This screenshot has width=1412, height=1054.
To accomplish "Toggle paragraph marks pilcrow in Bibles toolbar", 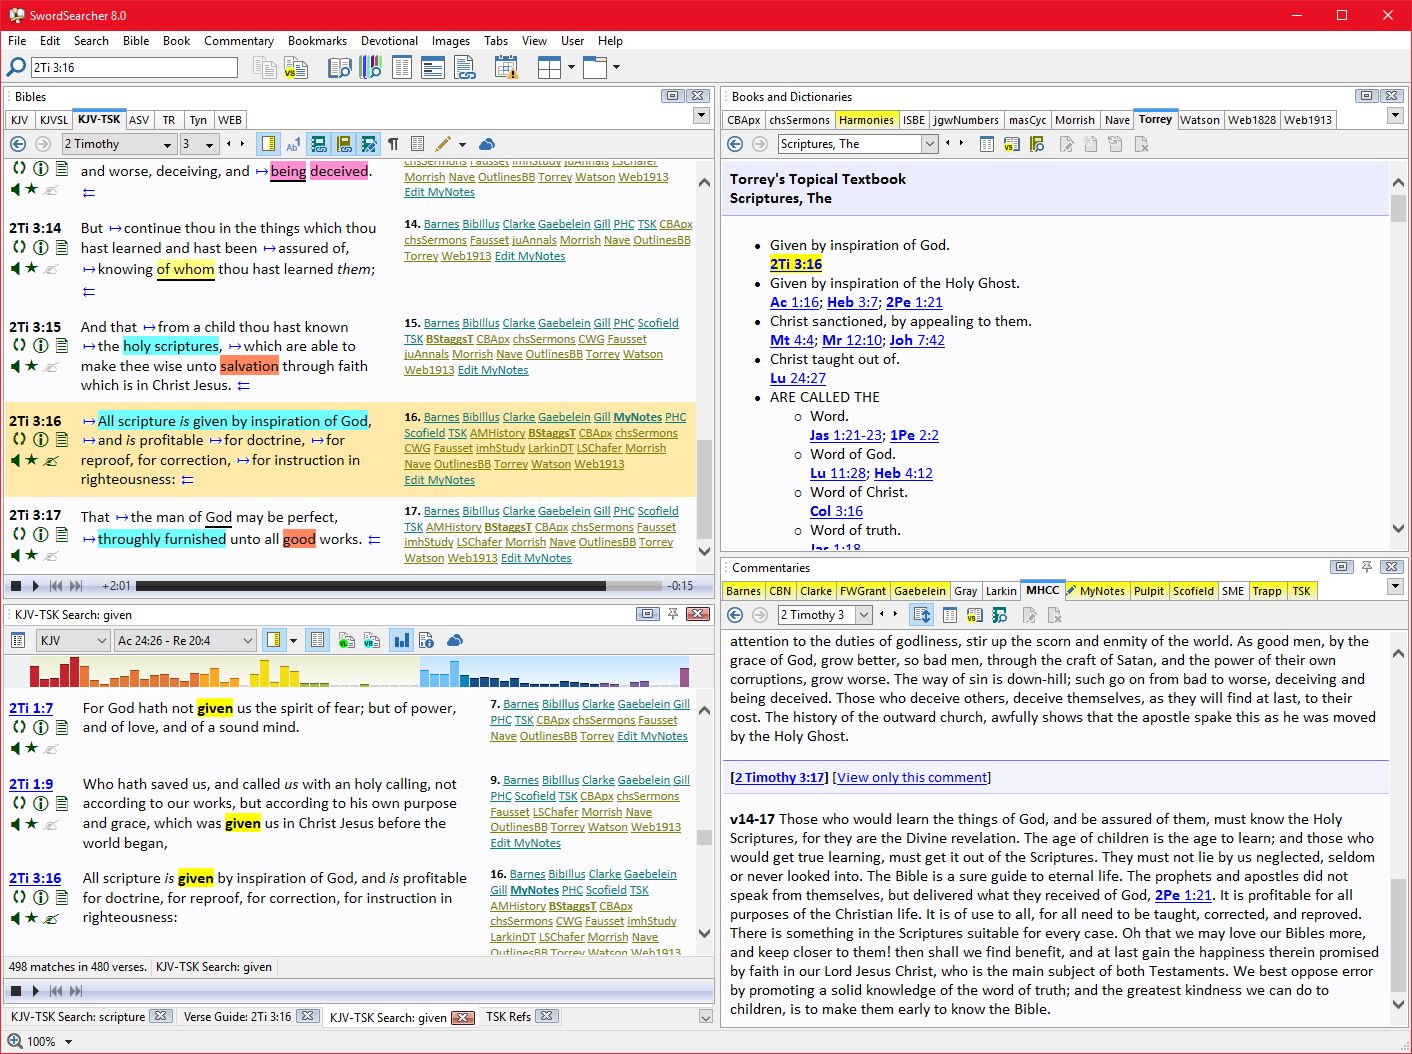I will (x=393, y=144).
